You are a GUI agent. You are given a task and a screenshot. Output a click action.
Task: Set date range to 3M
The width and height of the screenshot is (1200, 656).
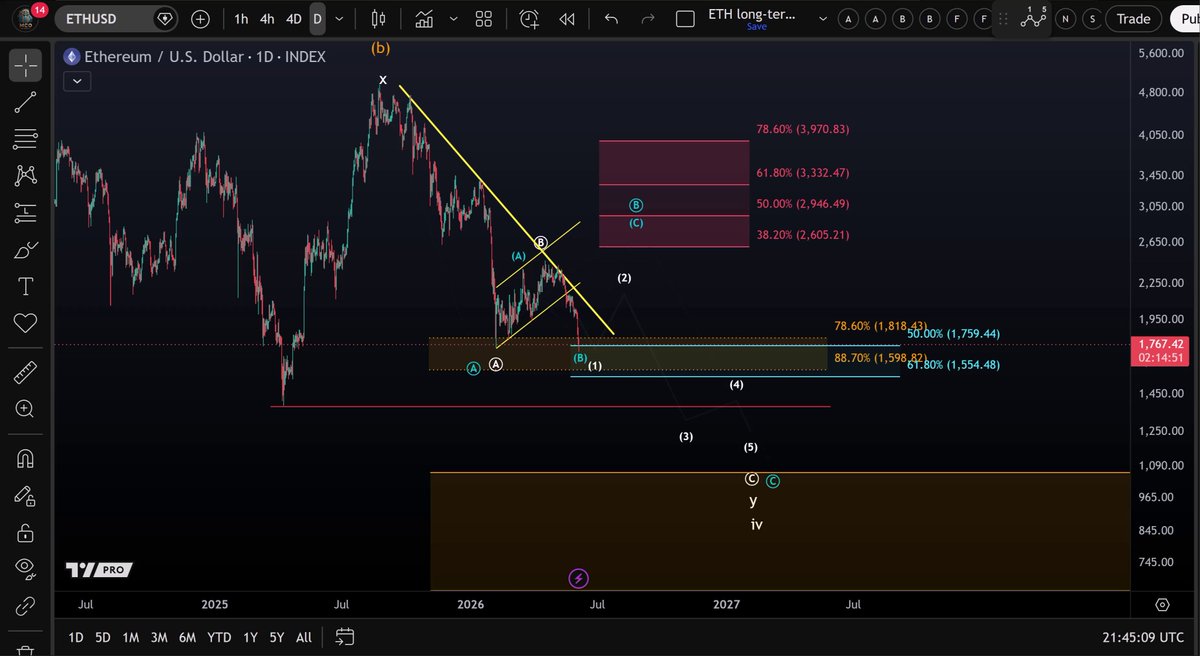[159, 637]
